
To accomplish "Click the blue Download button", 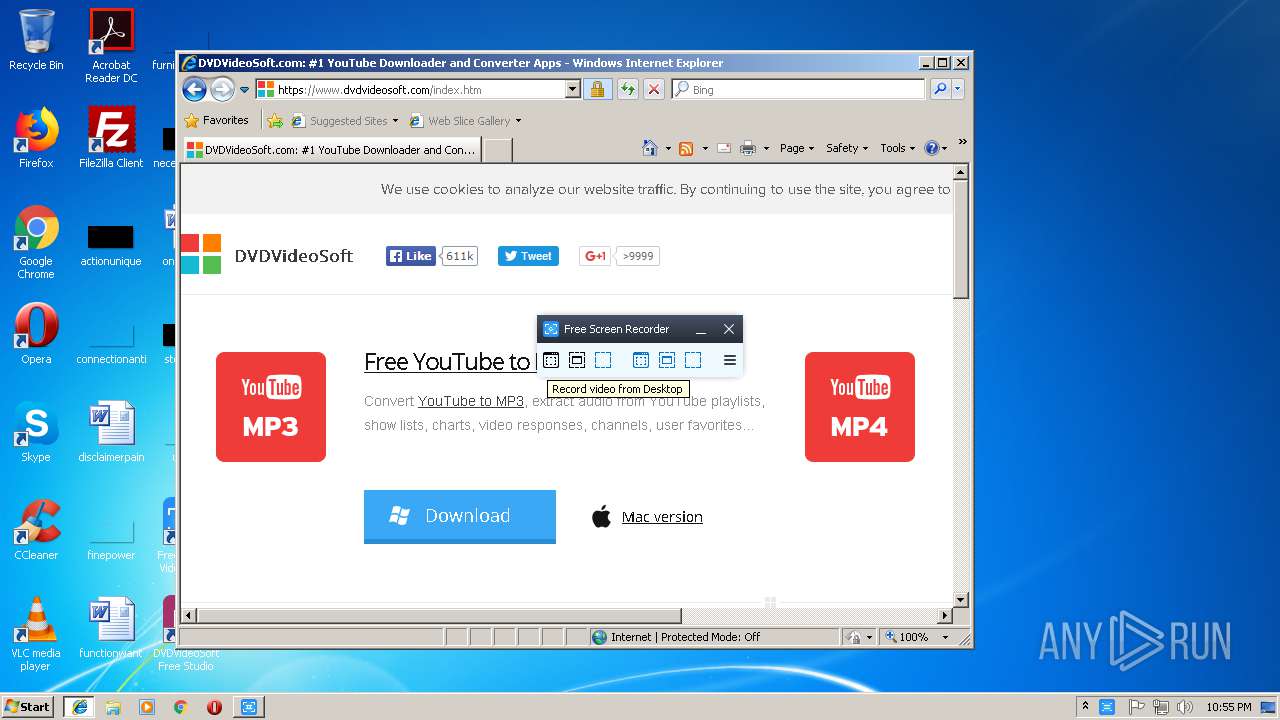I will [x=460, y=516].
